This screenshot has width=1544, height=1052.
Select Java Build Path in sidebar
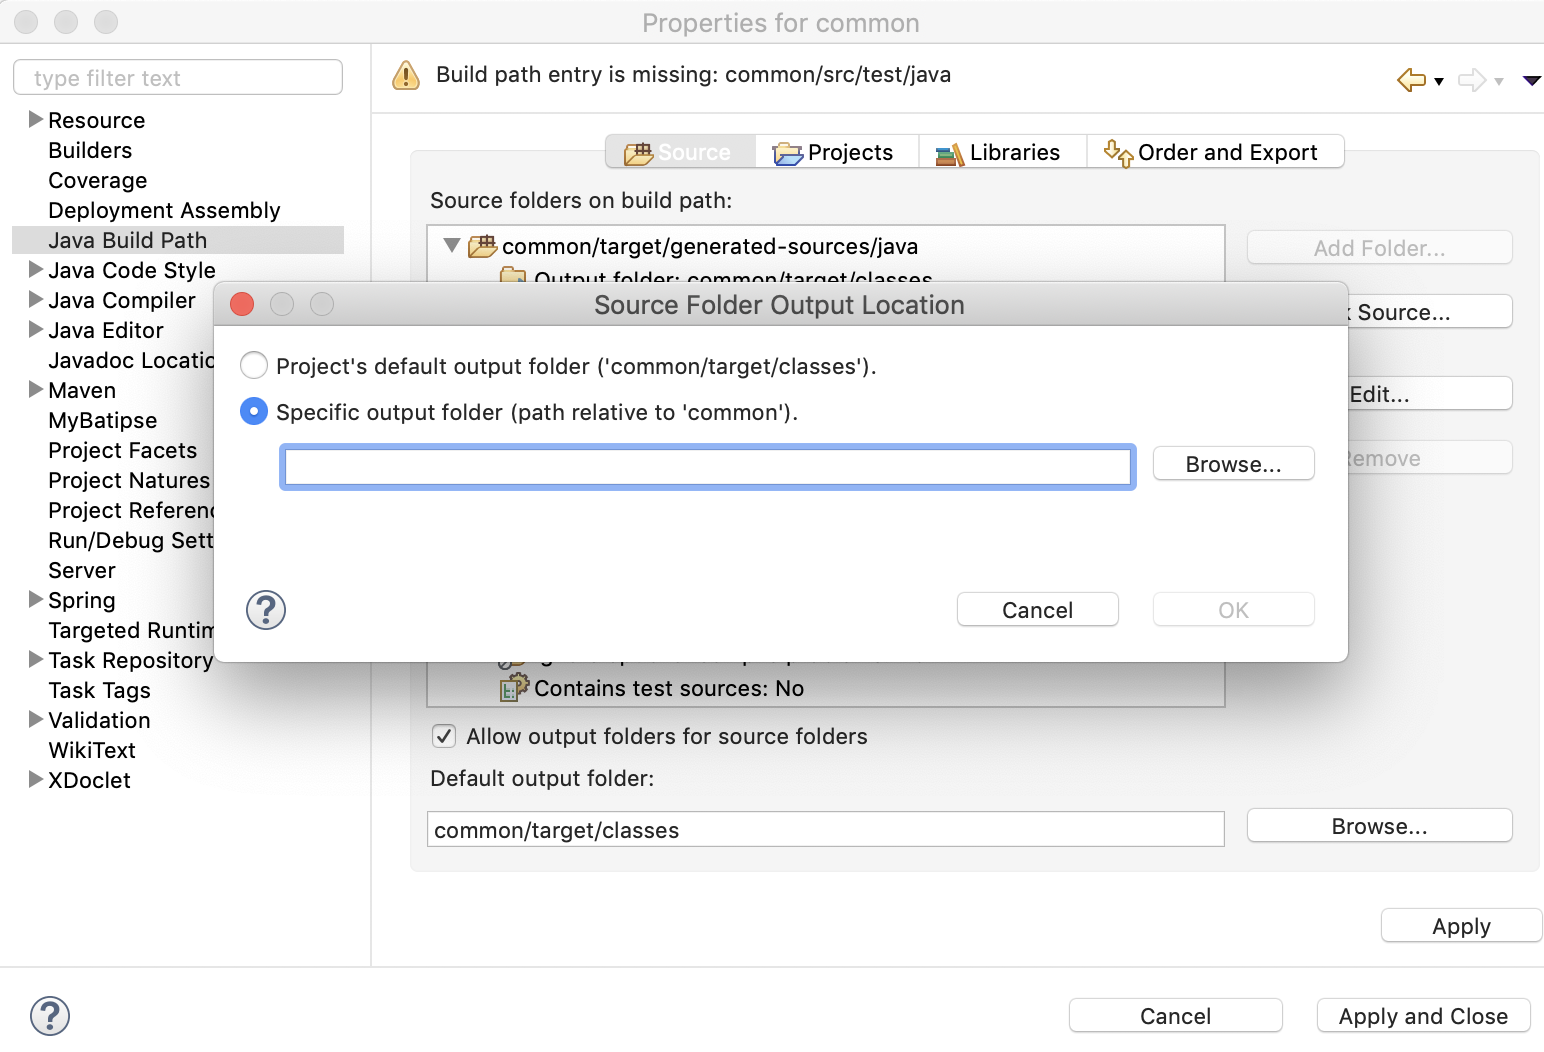point(127,239)
